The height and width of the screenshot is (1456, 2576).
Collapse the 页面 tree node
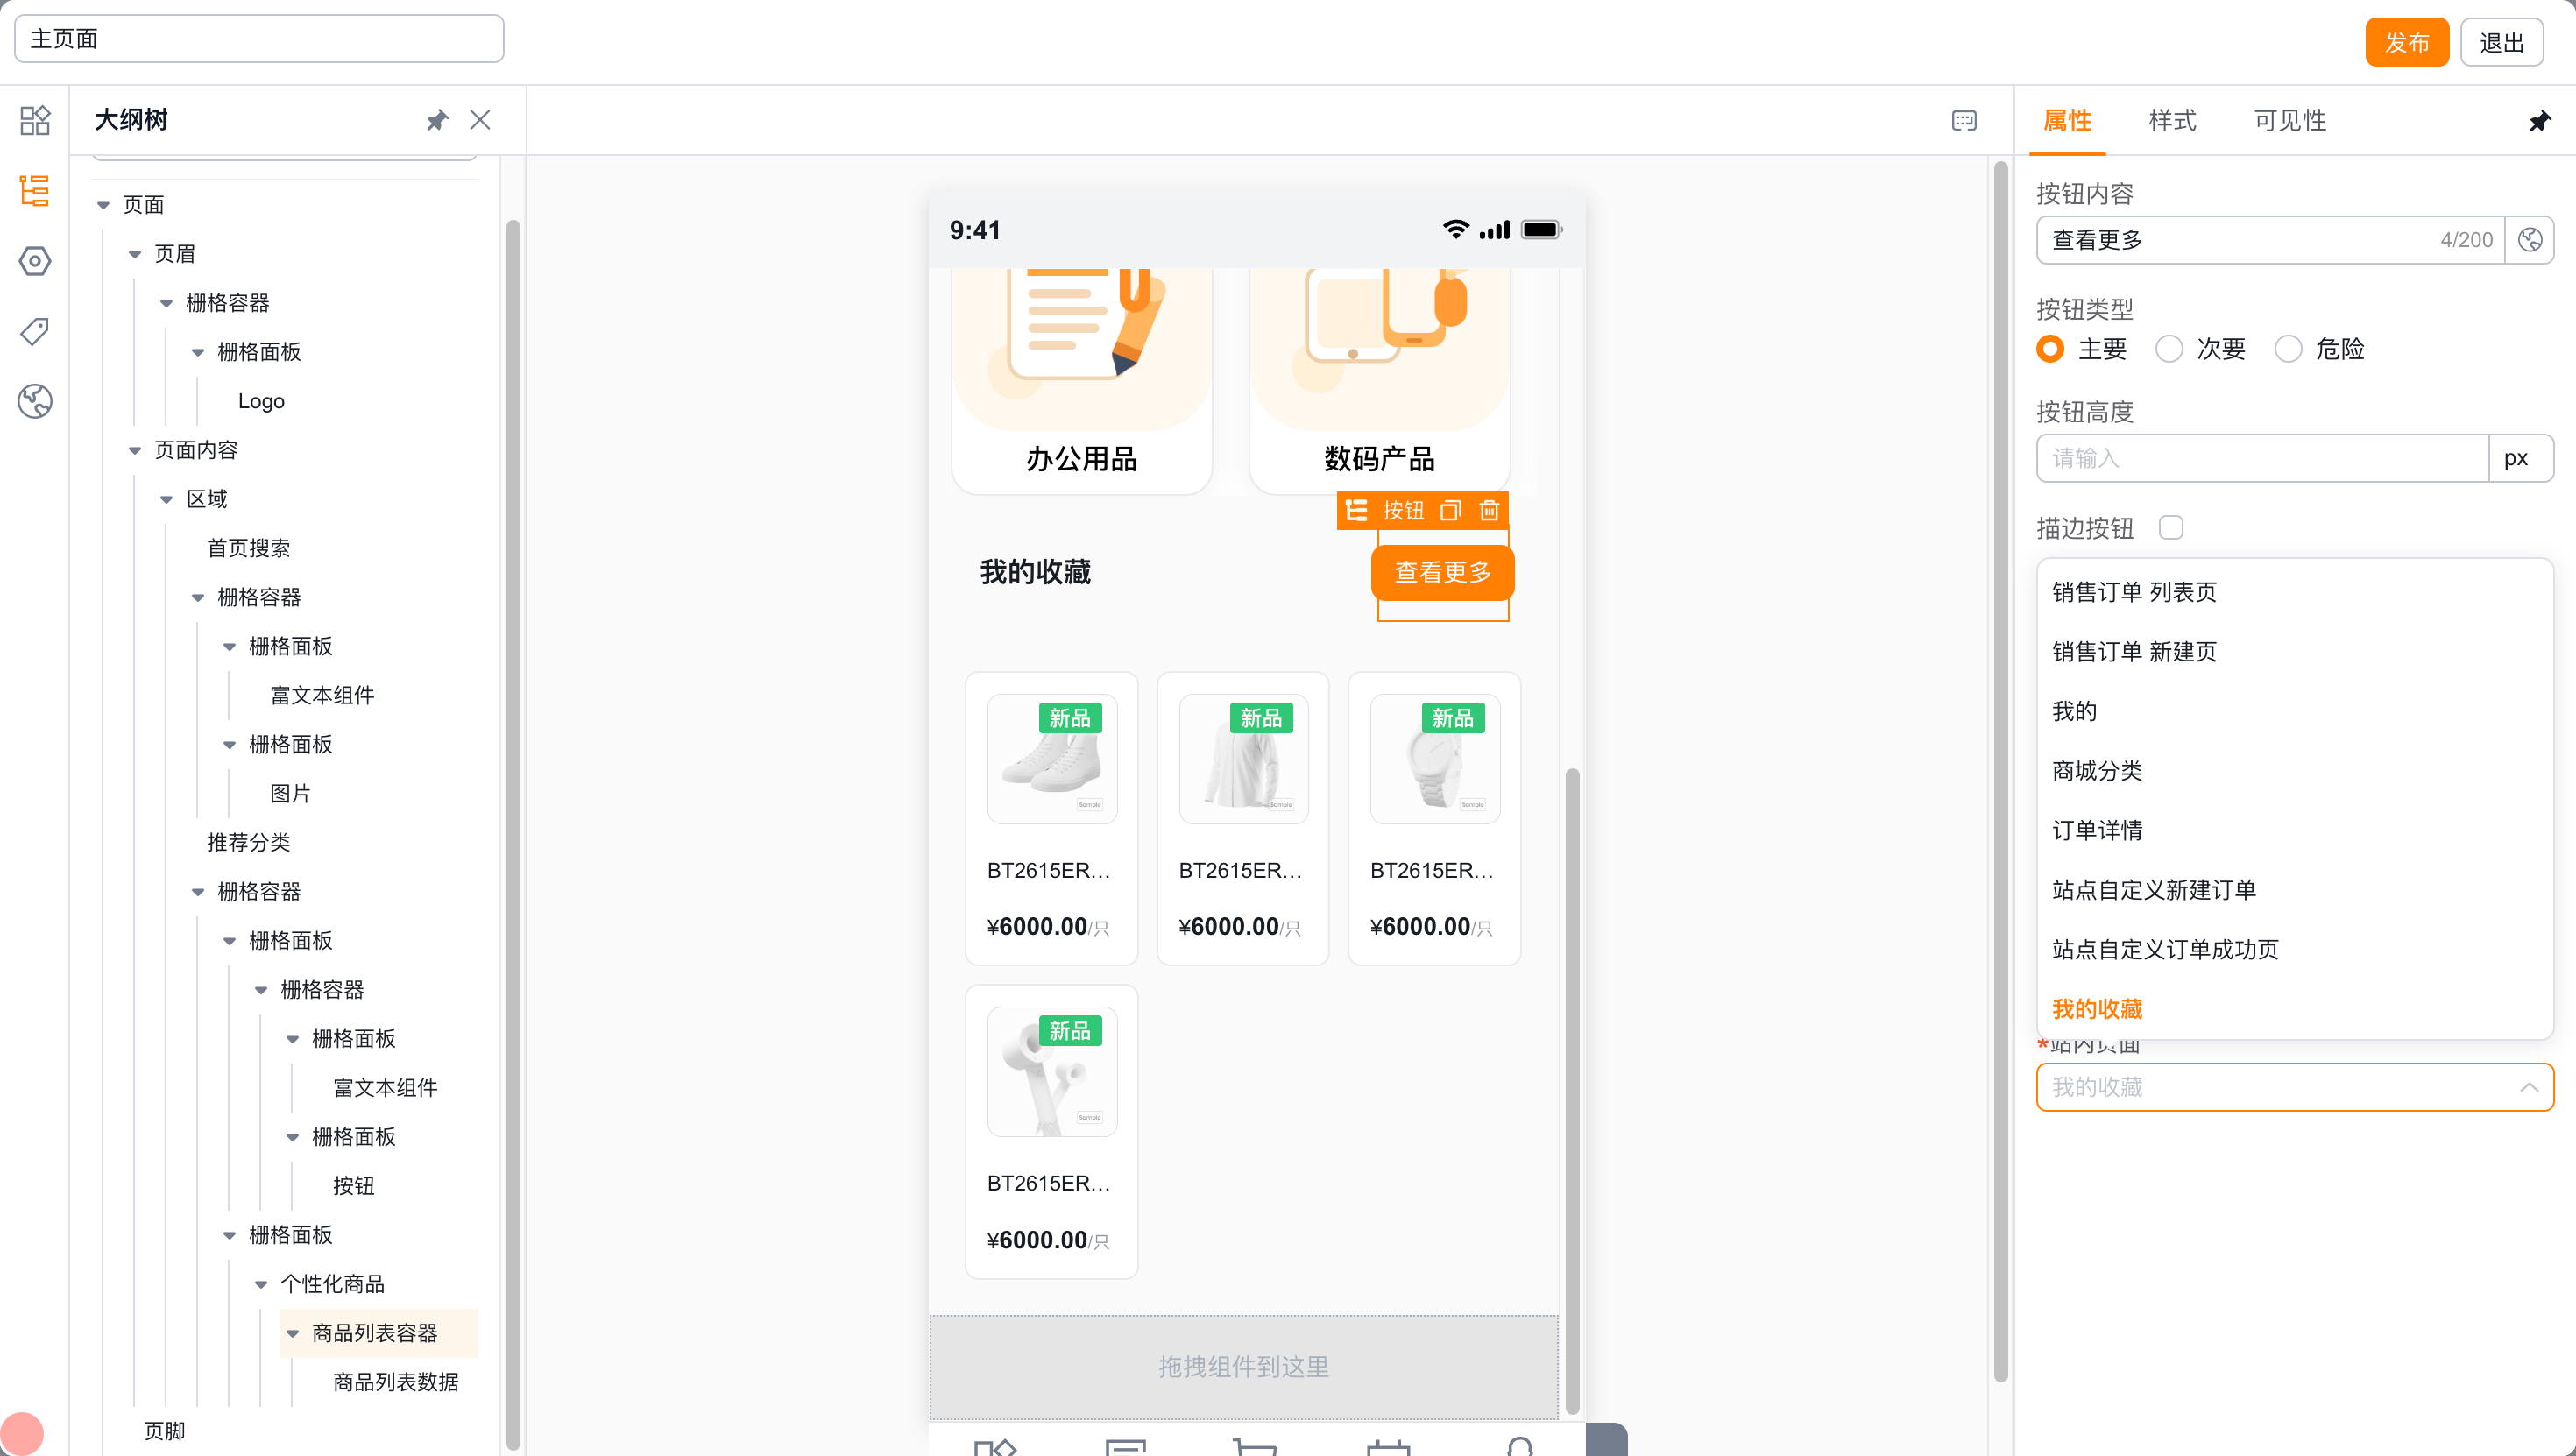click(103, 205)
